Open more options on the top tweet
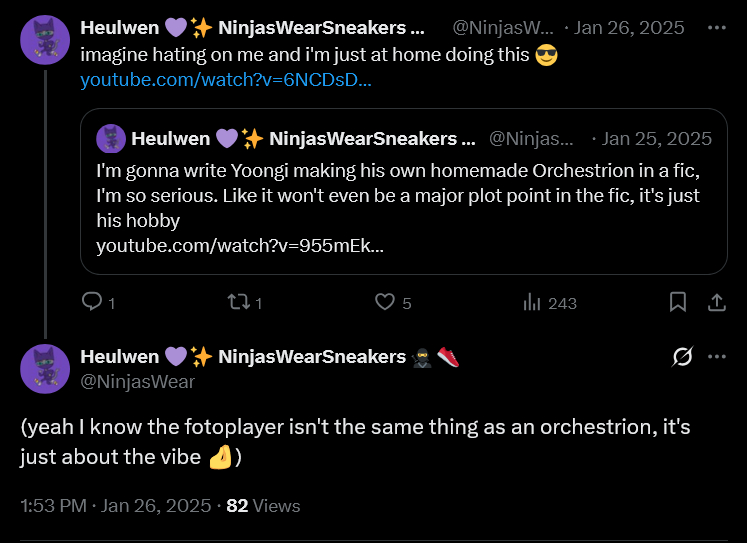This screenshot has height=543, width=747. click(717, 27)
